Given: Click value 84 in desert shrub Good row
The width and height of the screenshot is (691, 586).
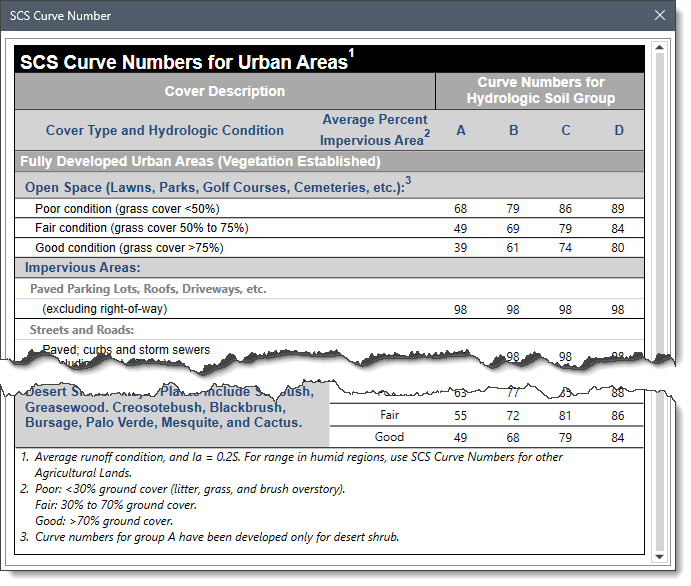Looking at the screenshot, I should [x=618, y=438].
